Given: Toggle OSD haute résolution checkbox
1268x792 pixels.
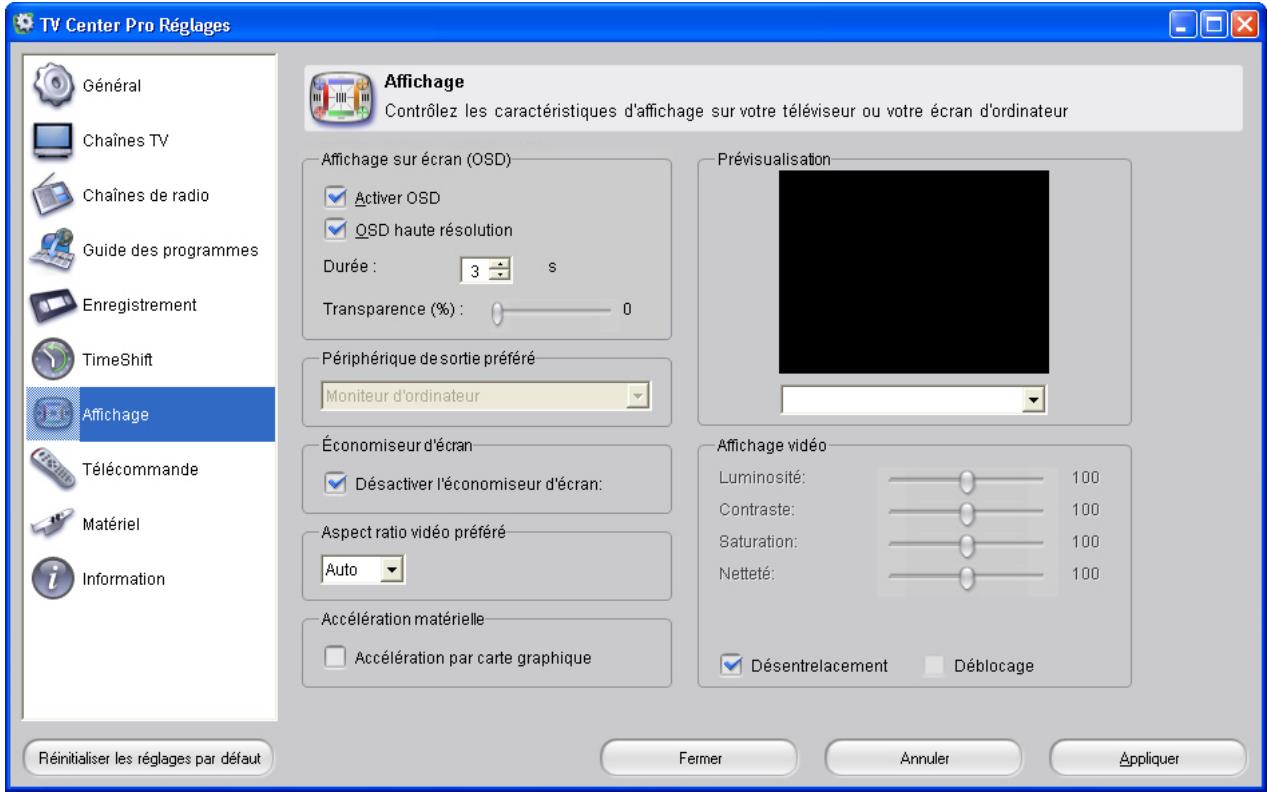Looking at the screenshot, I should coord(336,229).
